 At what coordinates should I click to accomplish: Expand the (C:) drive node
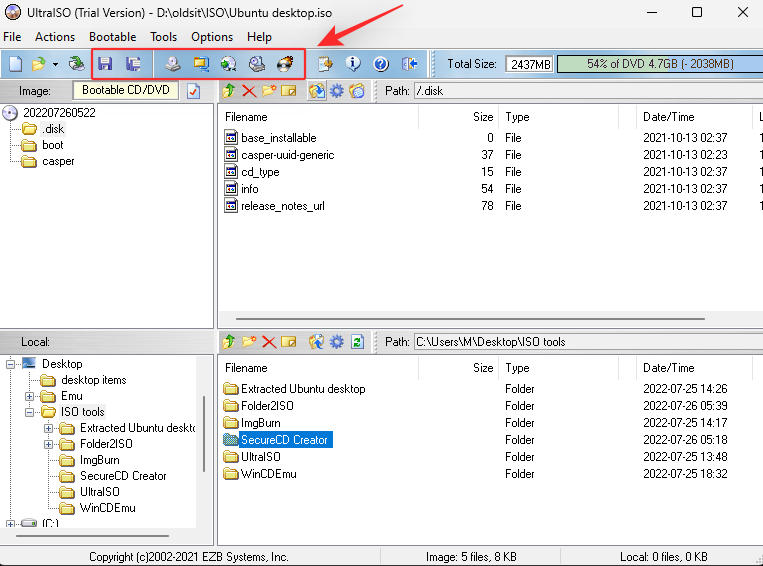[10, 524]
